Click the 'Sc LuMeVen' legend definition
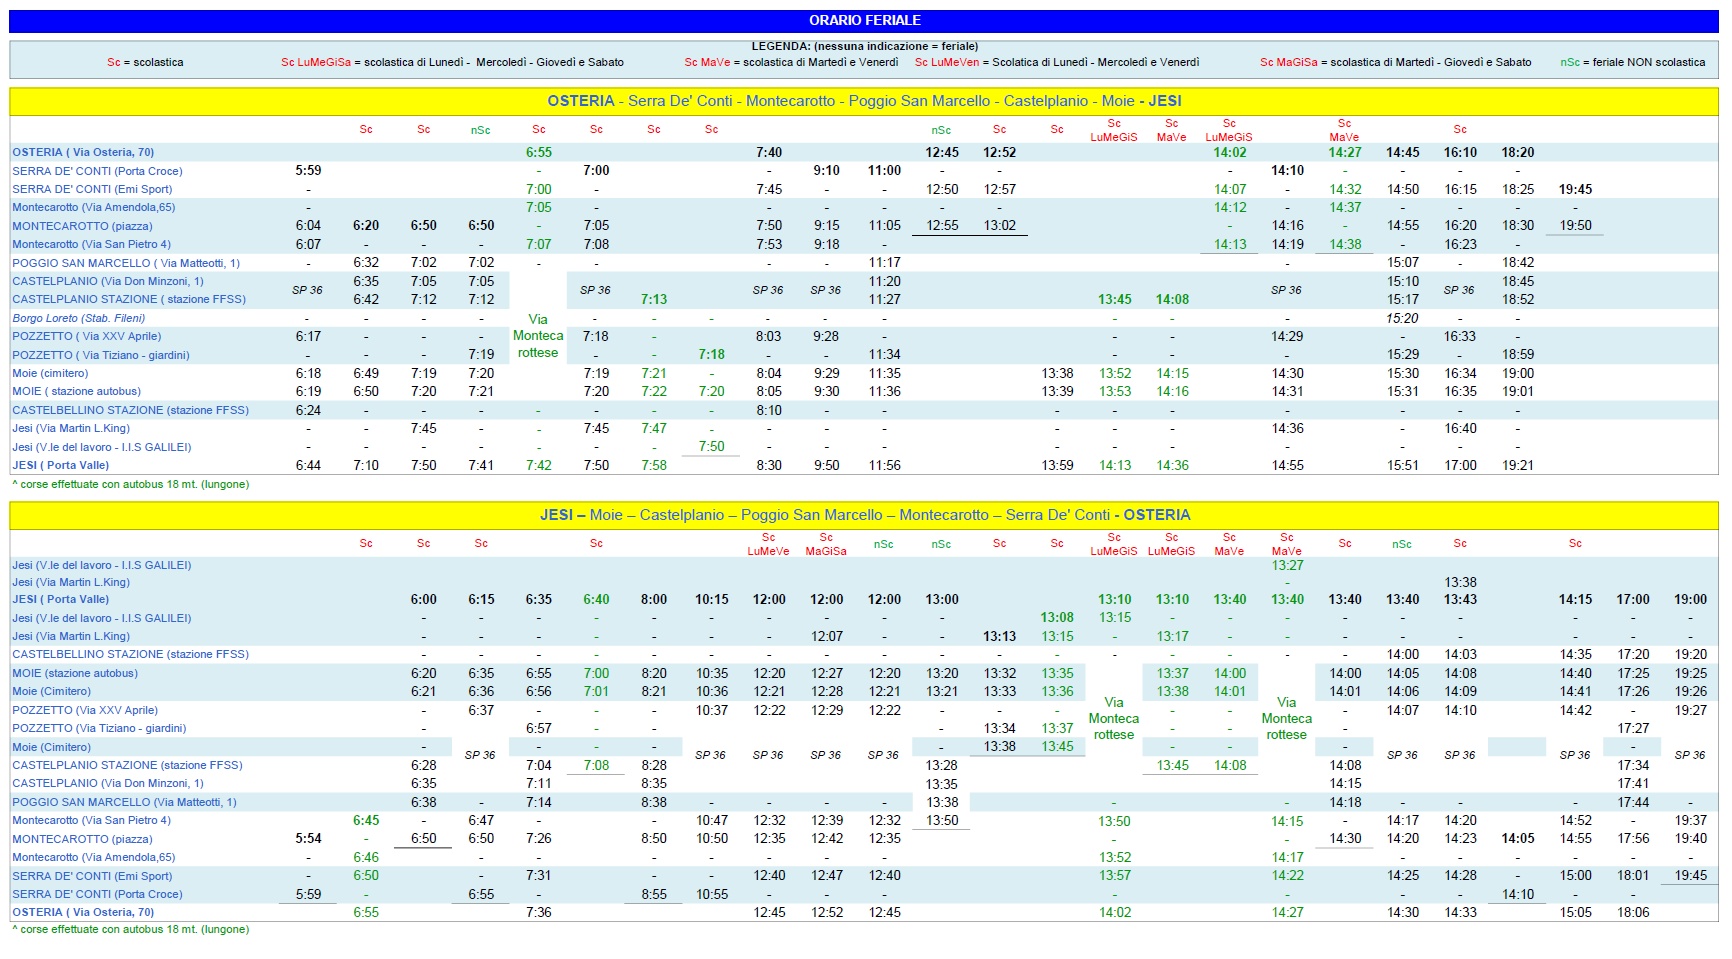 click(1056, 62)
